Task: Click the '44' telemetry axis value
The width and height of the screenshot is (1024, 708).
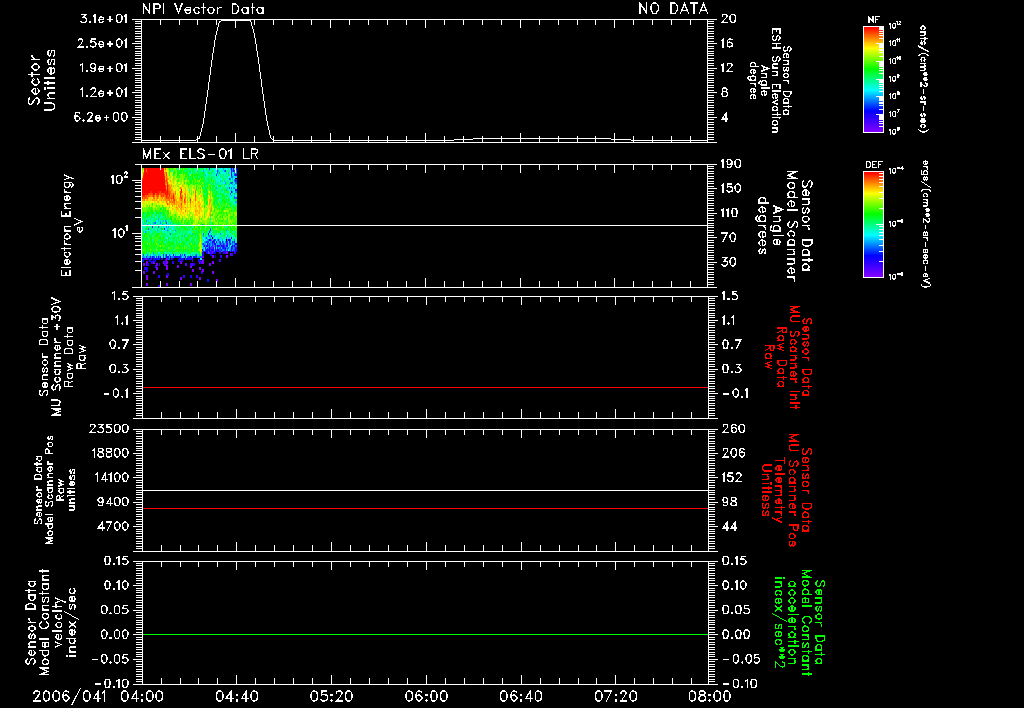Action: coord(729,526)
